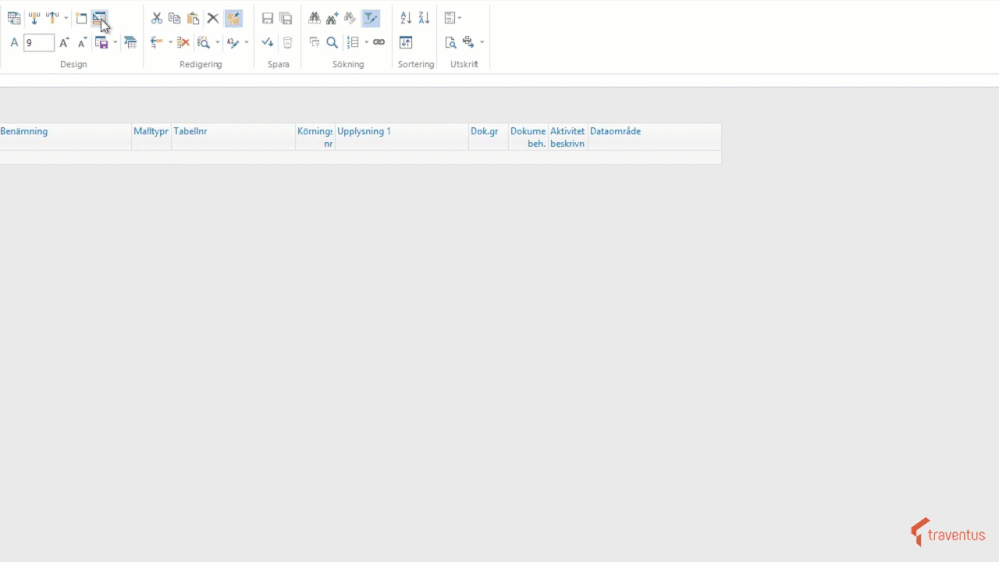Click the Malltyp column header
This screenshot has width=999, height=562.
pos(151,137)
